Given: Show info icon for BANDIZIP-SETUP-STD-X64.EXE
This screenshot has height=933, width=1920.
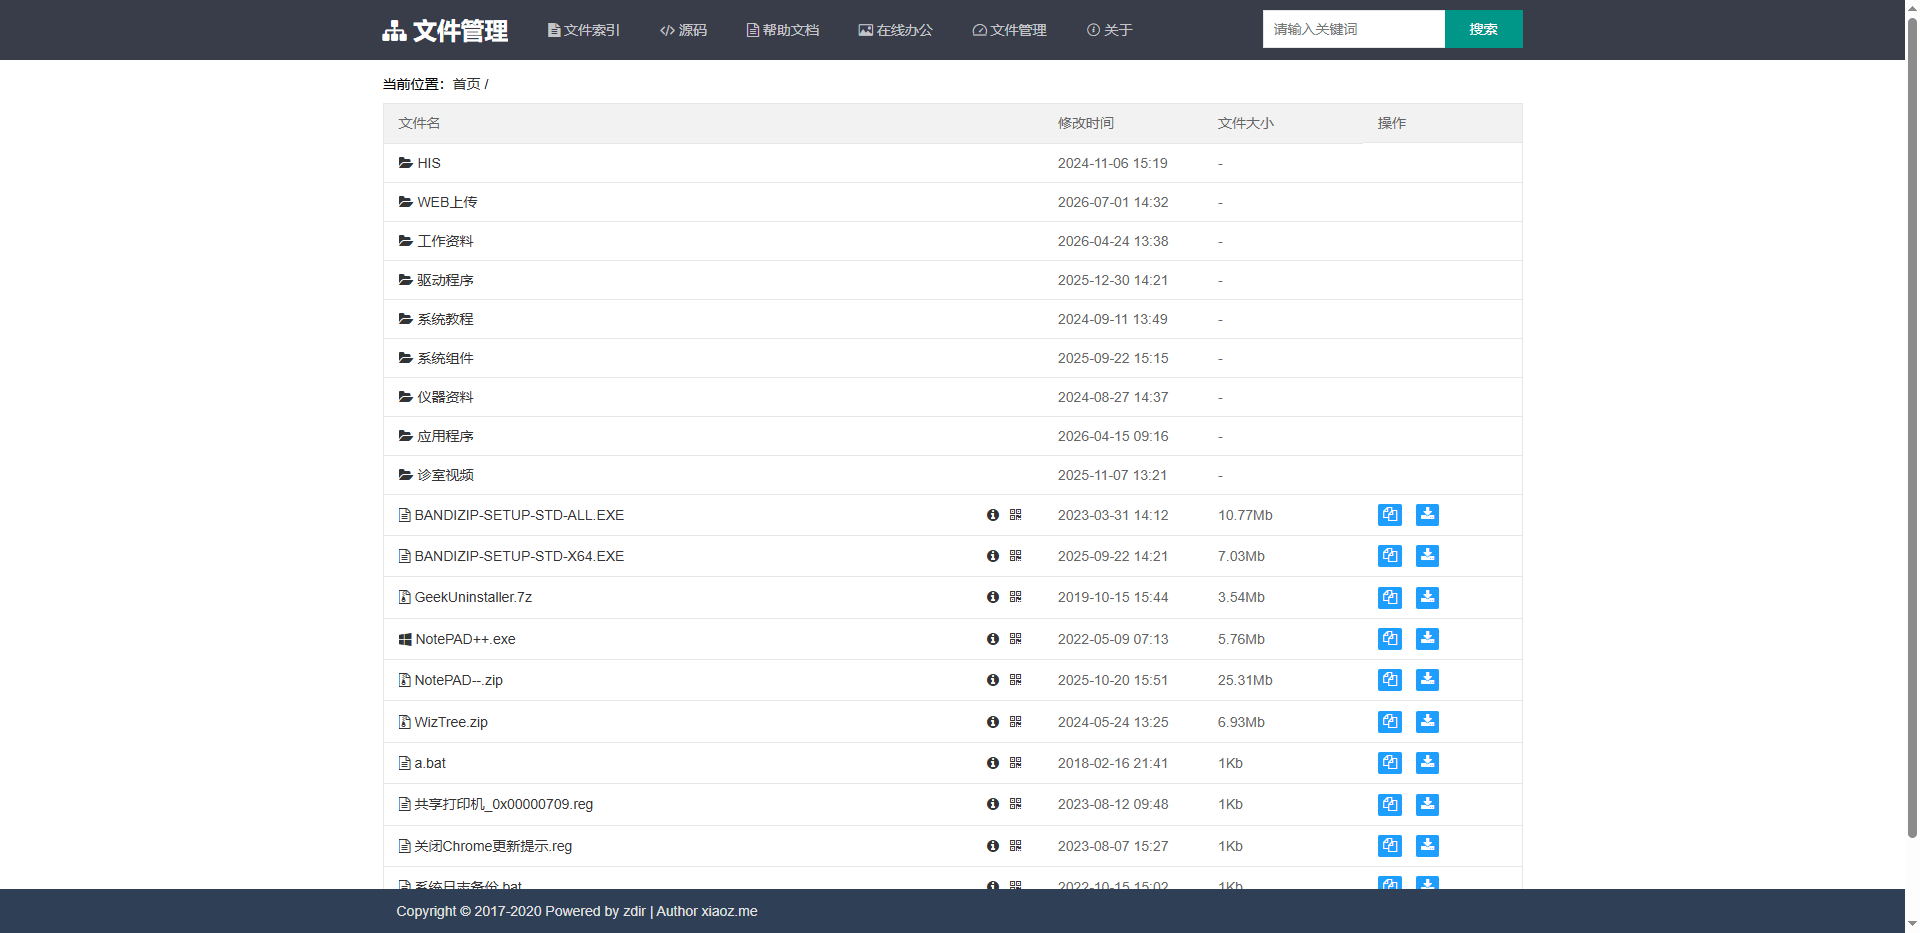Looking at the screenshot, I should coord(993,556).
